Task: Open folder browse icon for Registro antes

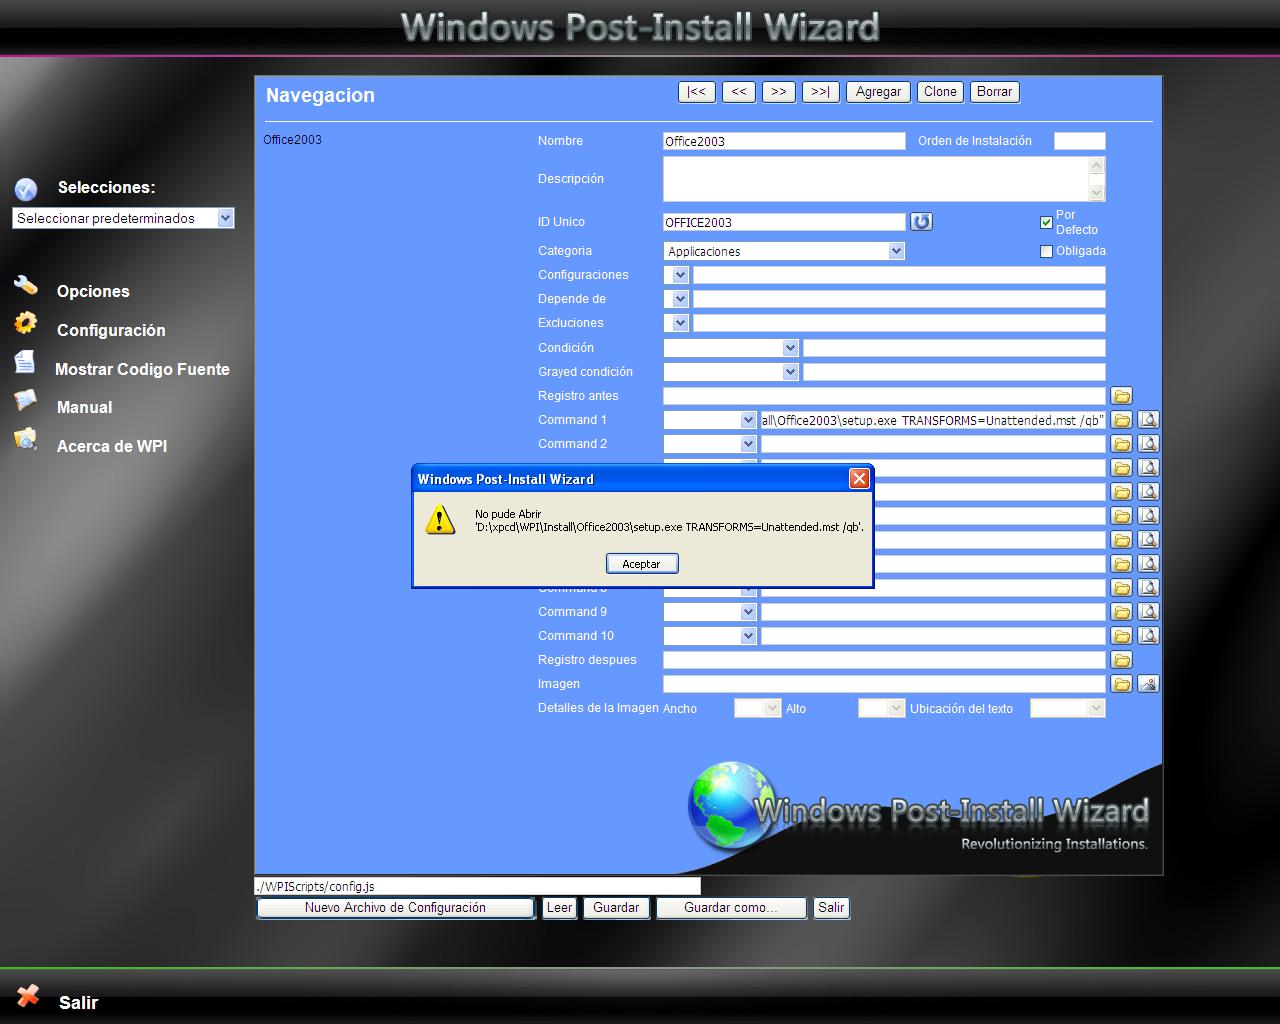Action: 1121,396
